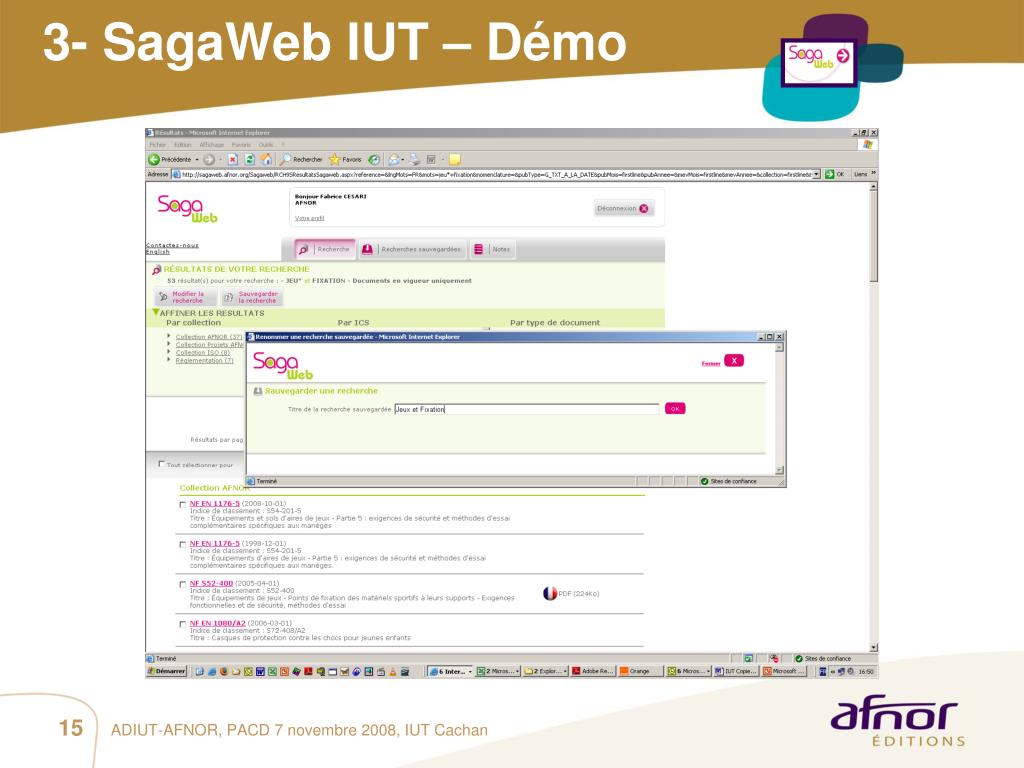Screen dimensions: 1024x768
Task: Click the Modifier la recherche button
Action: tap(186, 297)
